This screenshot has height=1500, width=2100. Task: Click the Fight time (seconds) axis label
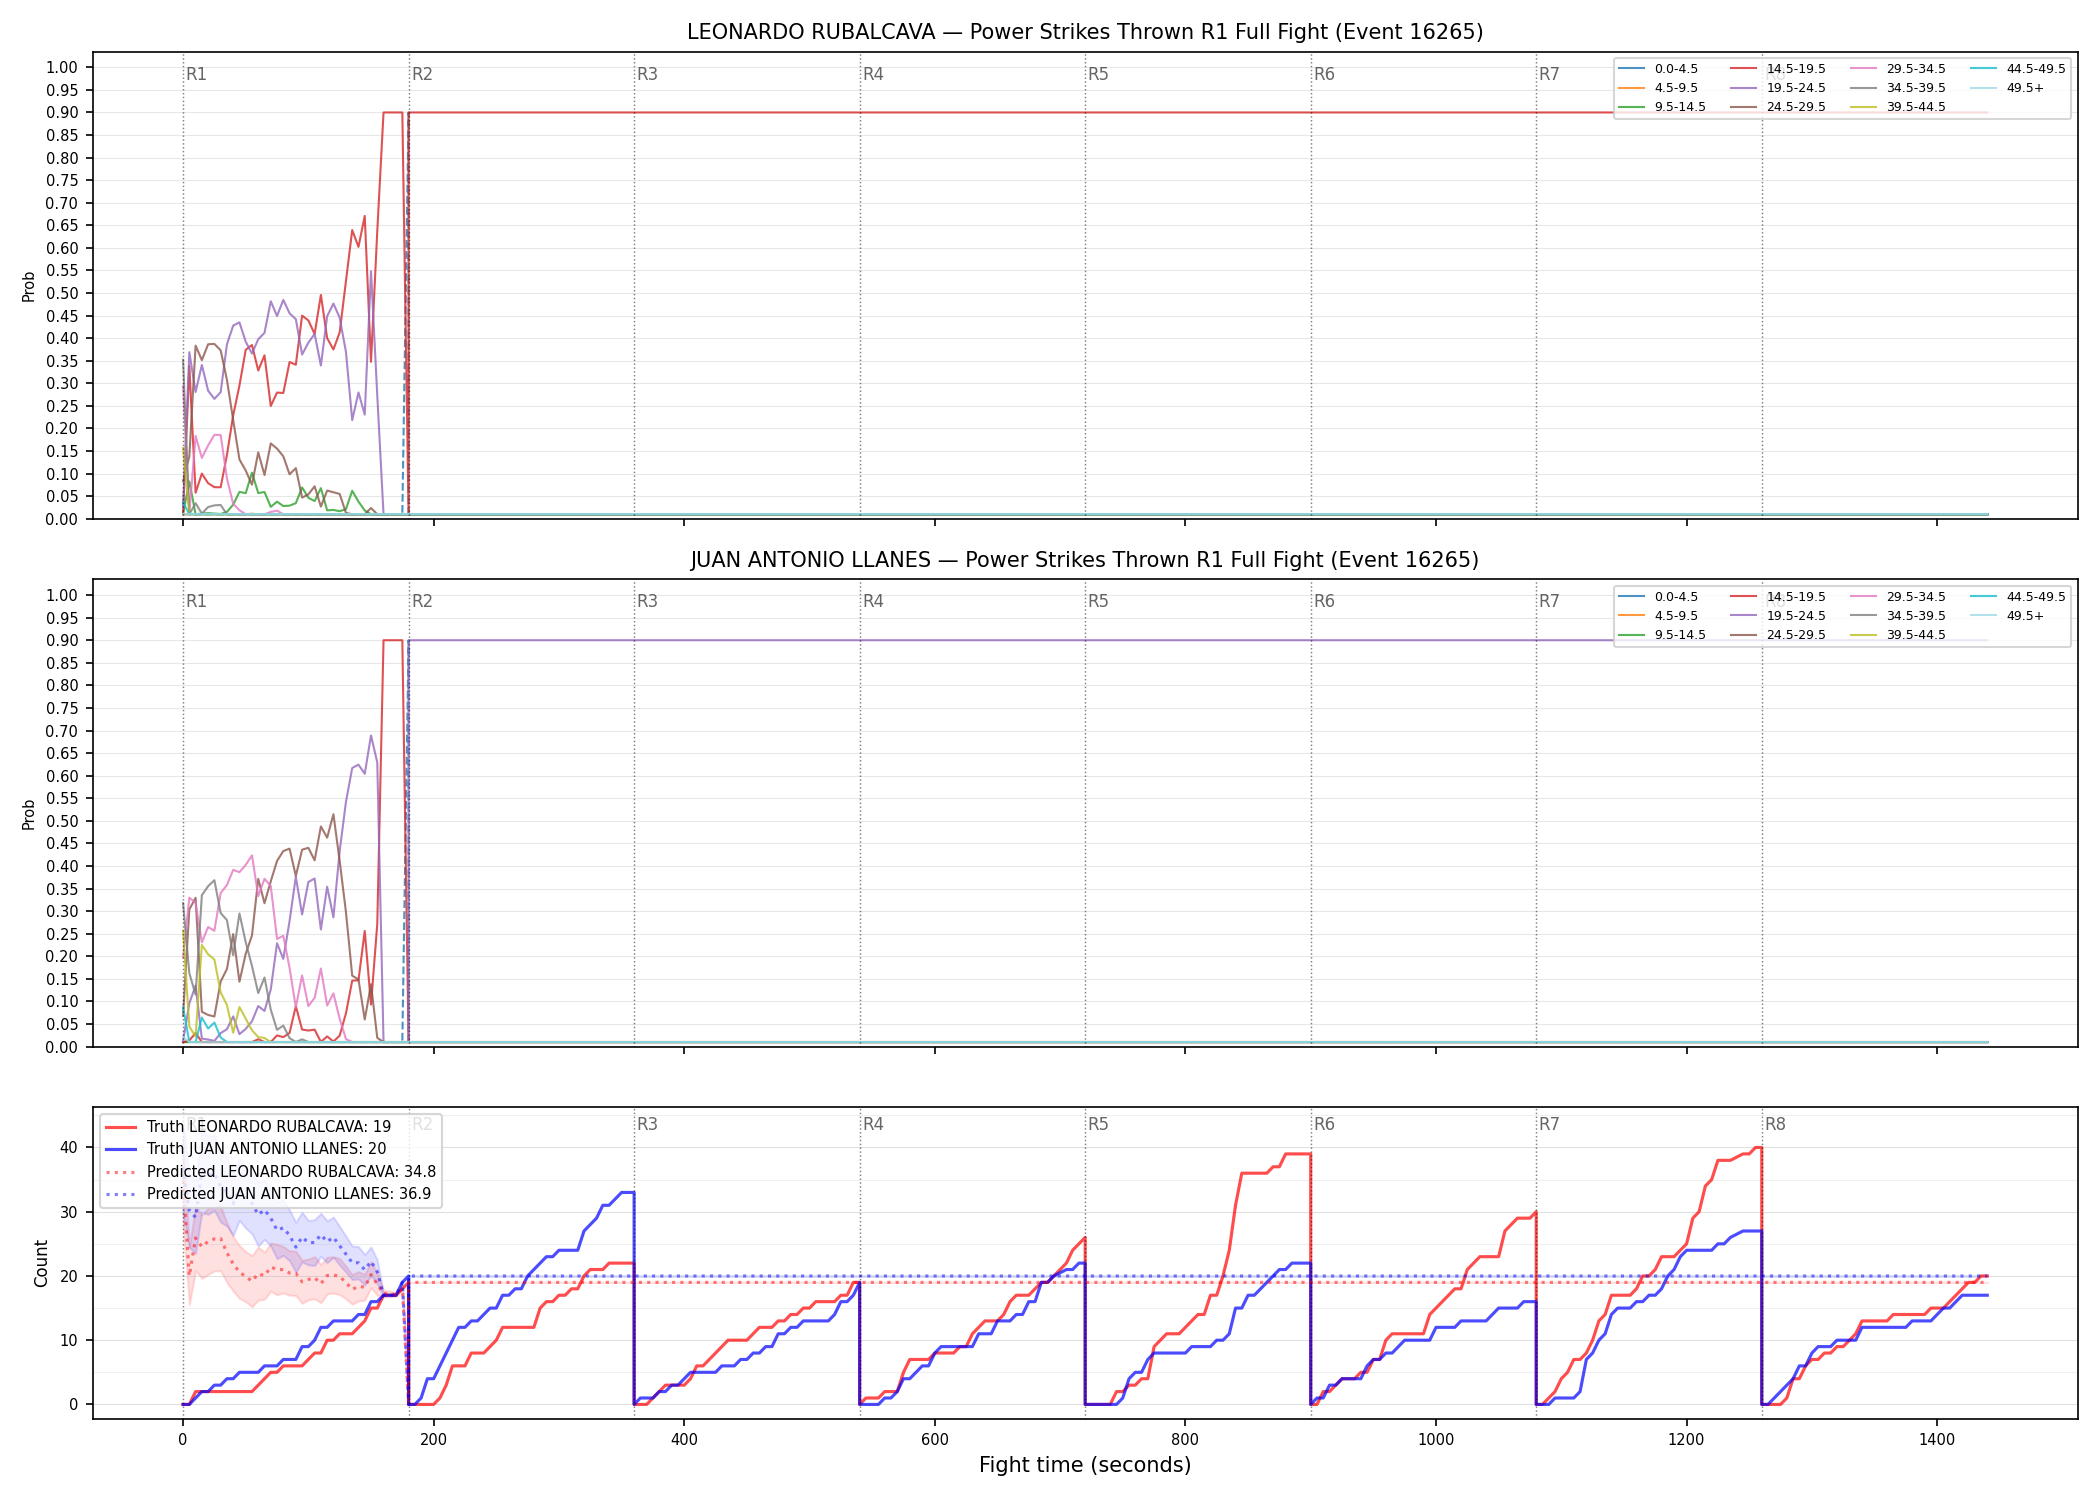[1085, 1465]
